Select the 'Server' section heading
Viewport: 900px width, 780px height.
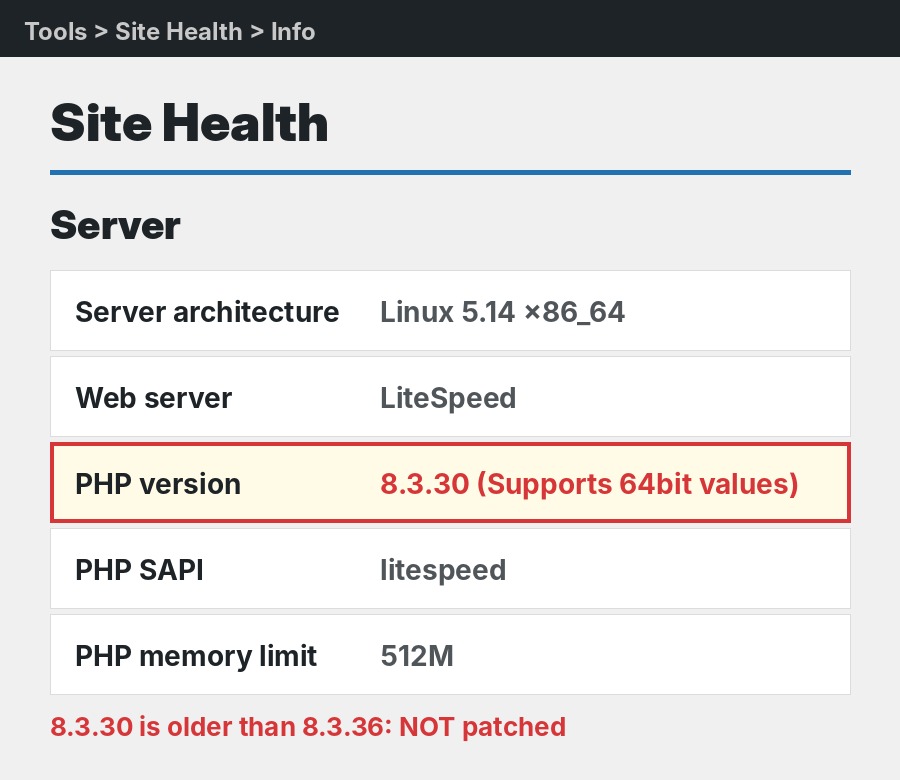(x=115, y=225)
